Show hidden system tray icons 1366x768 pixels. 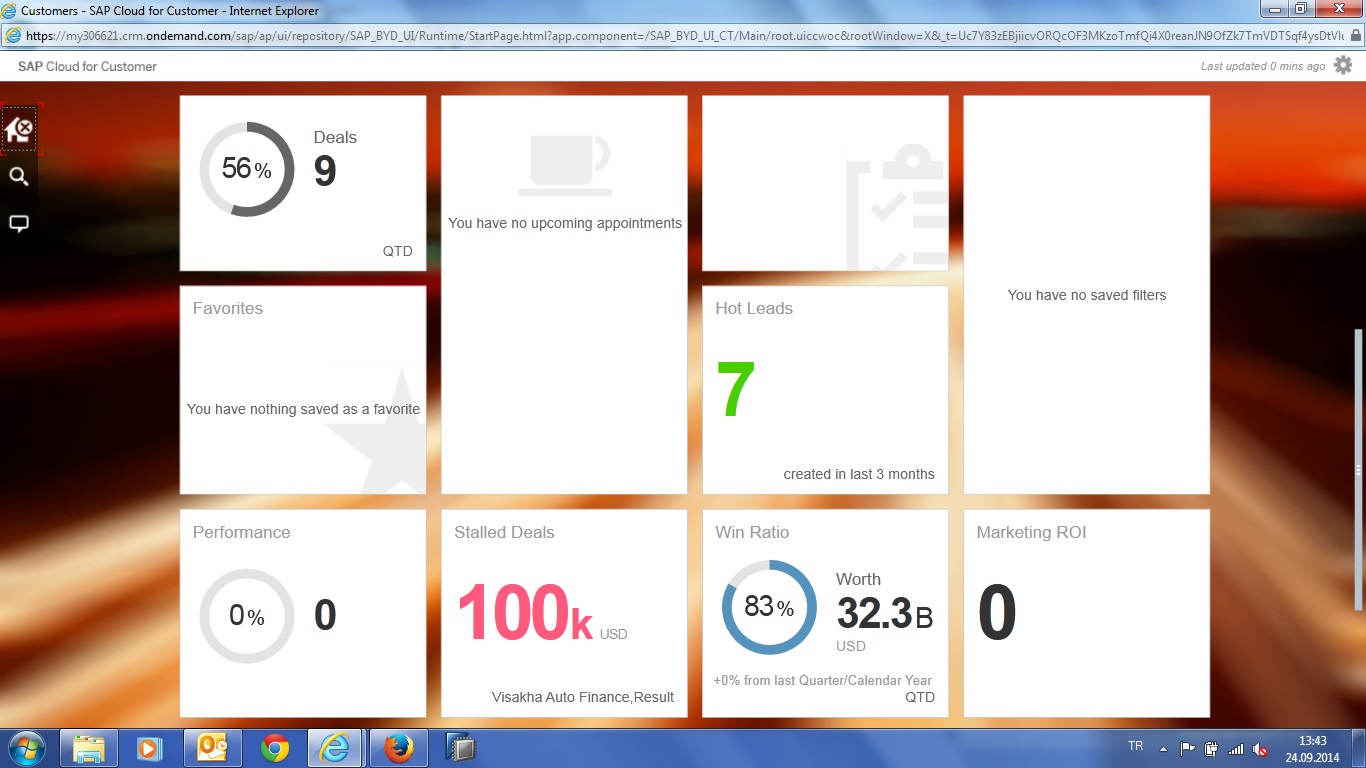[x=1163, y=748]
